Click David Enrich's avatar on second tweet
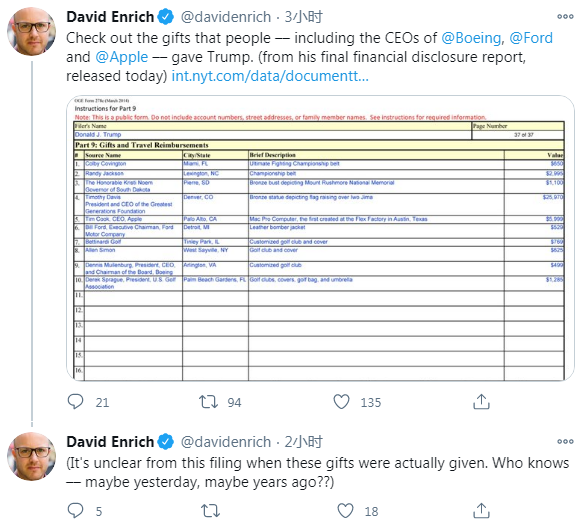Screen dimensions: 582x524 [32, 456]
